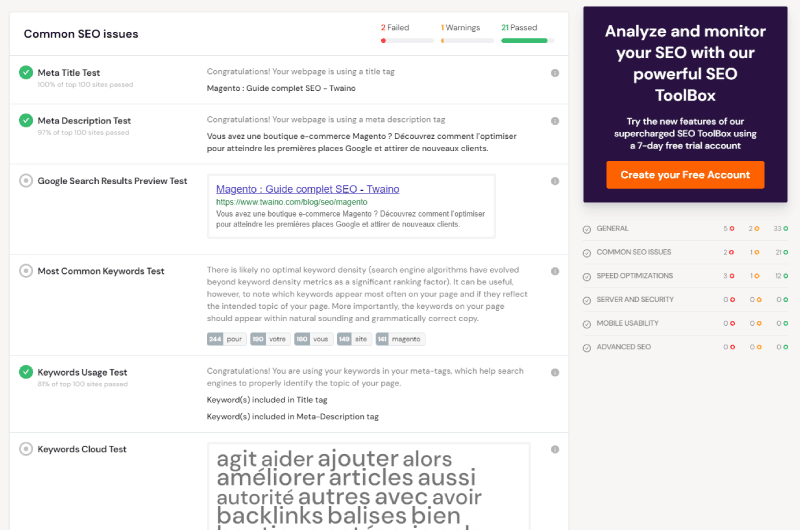Open info icon for Keywords Cloud Test

pyautogui.click(x=555, y=449)
